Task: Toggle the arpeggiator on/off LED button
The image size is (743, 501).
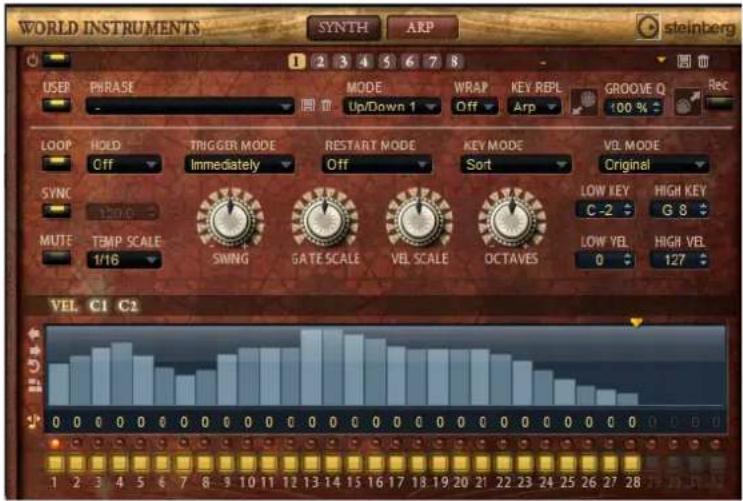Action: click(x=56, y=60)
